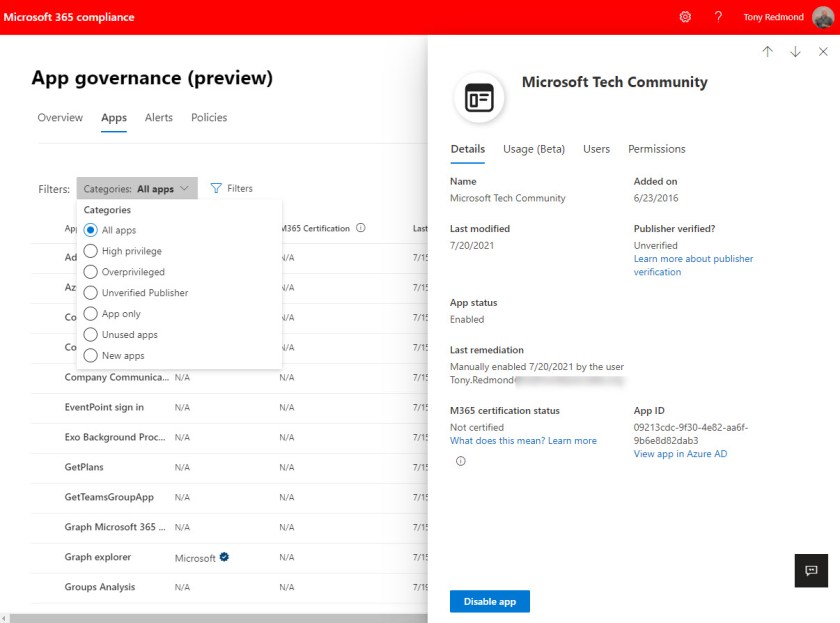Select the Exo Background Proc... row
Viewport: 840px width, 623px height.
tap(229, 437)
